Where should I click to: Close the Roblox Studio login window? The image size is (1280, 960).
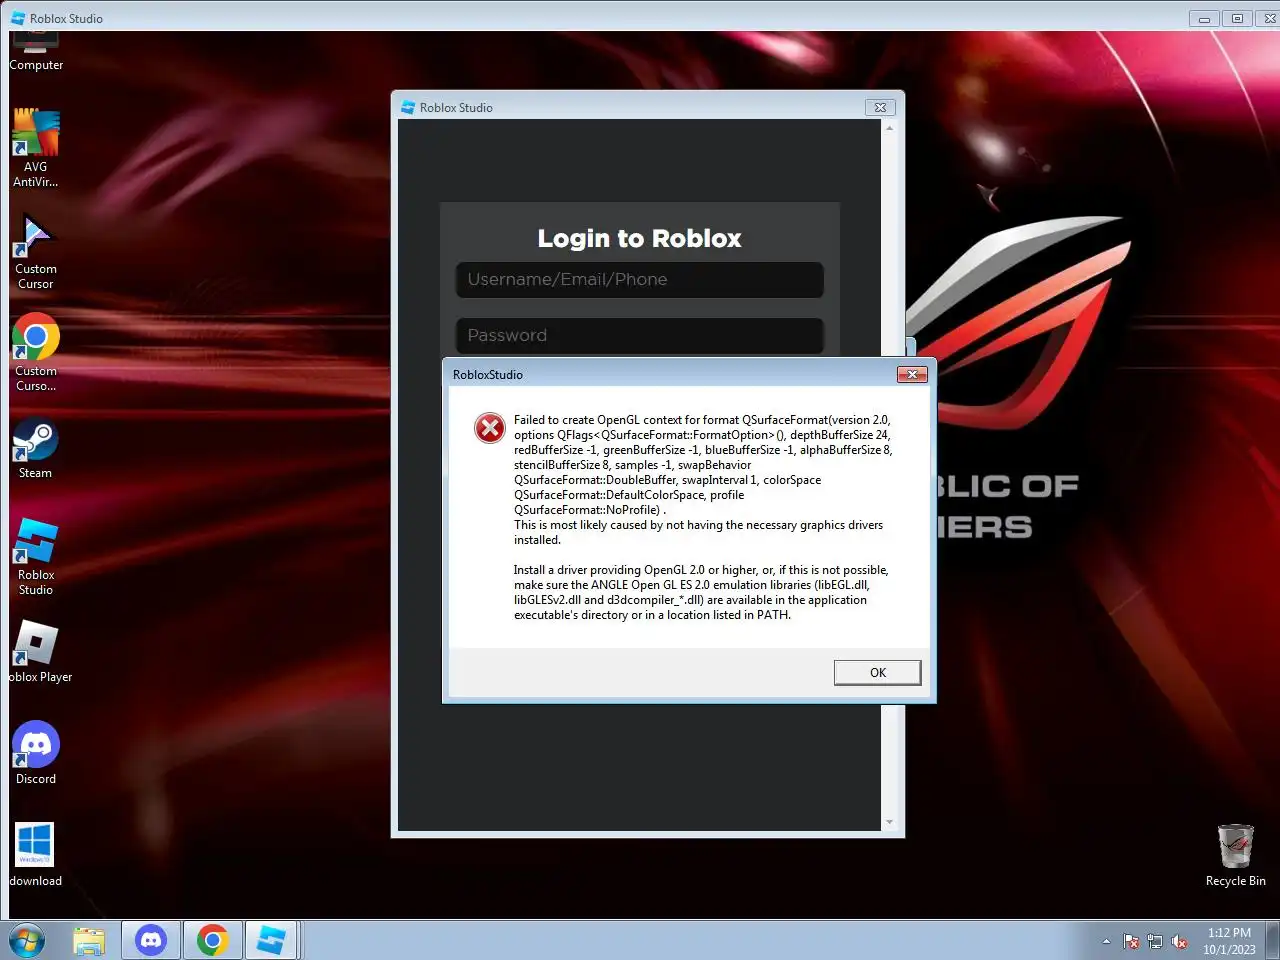click(880, 107)
